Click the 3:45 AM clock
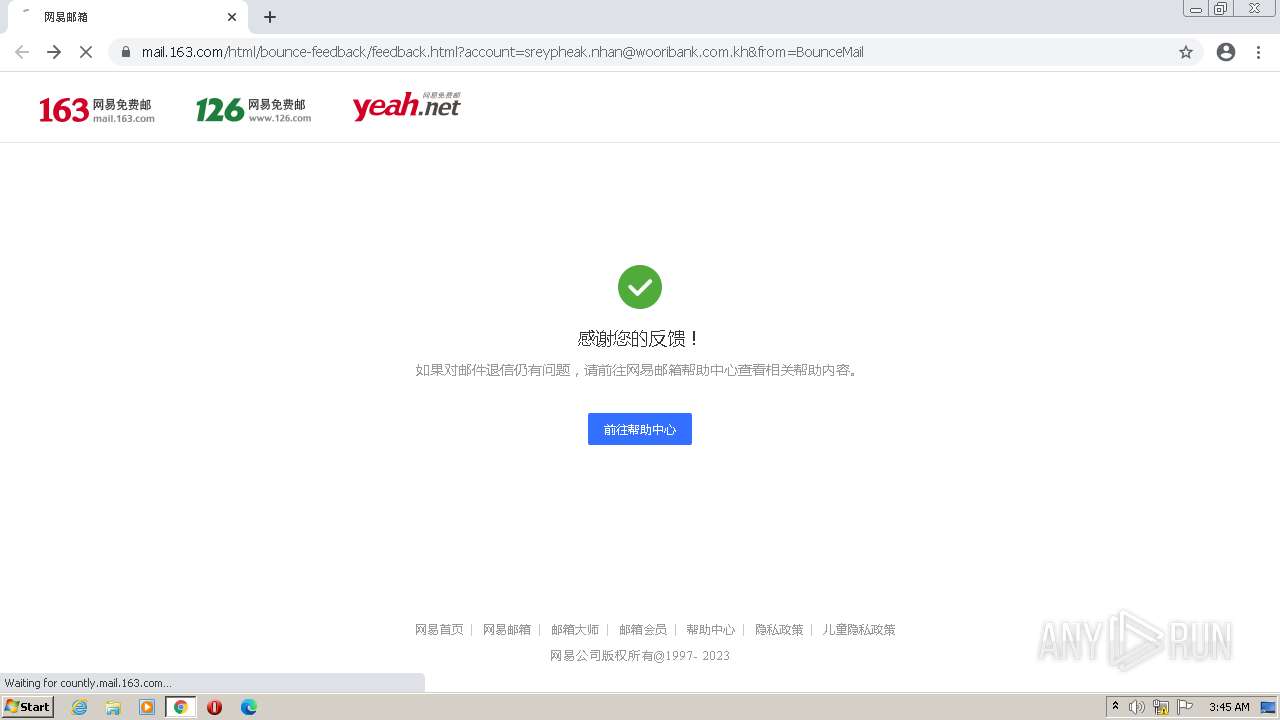Viewport: 1280px width, 720px height. pos(1229,707)
